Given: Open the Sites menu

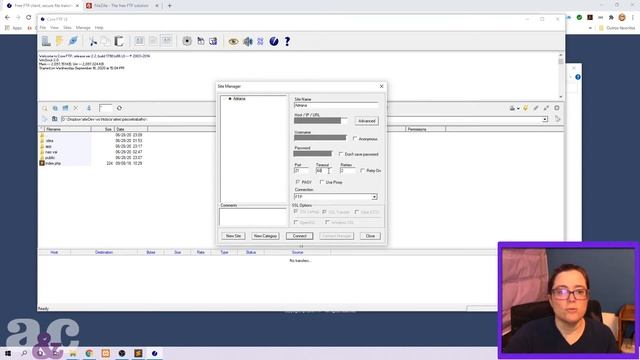Looking at the screenshot, I should click(67, 28).
